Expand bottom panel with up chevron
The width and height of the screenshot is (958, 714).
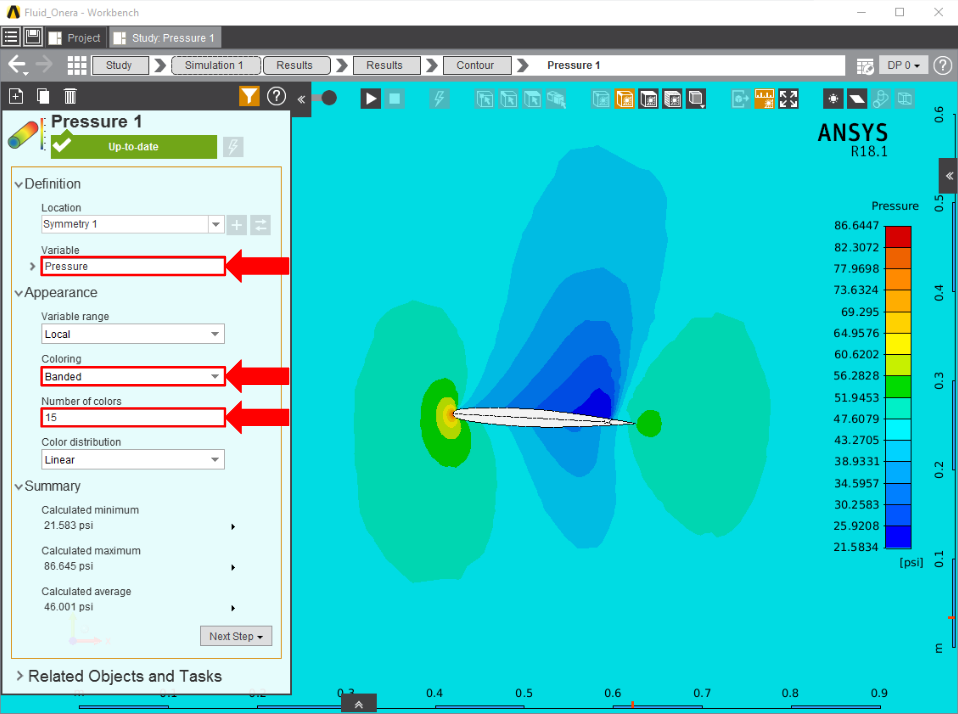click(x=359, y=704)
